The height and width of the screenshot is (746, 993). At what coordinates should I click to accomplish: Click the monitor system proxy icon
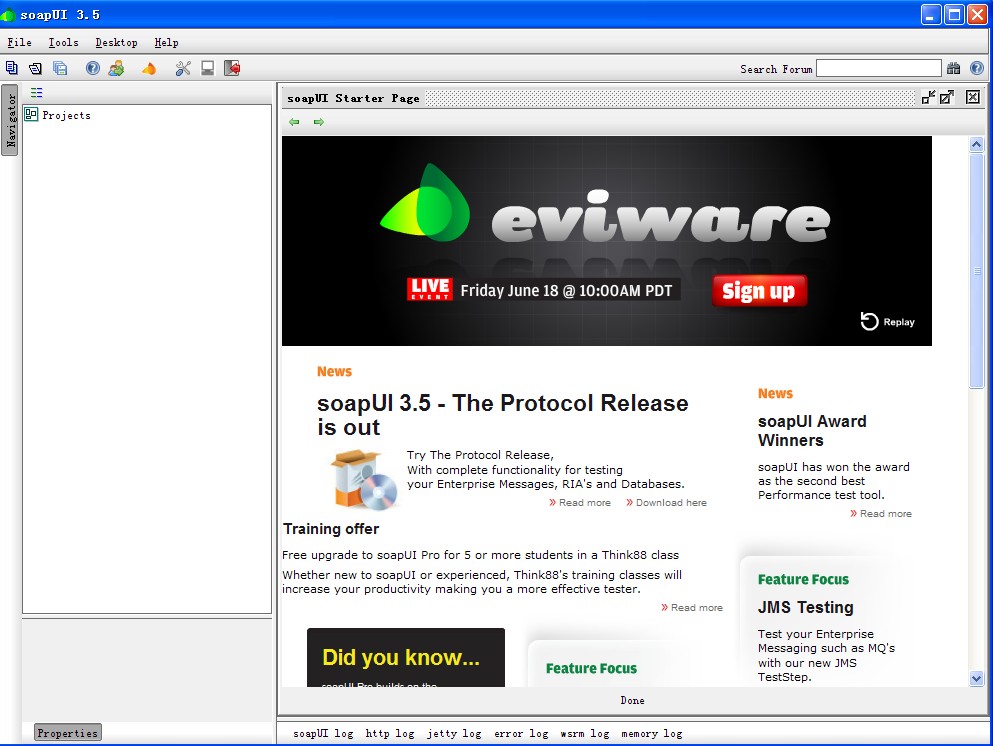[207, 68]
